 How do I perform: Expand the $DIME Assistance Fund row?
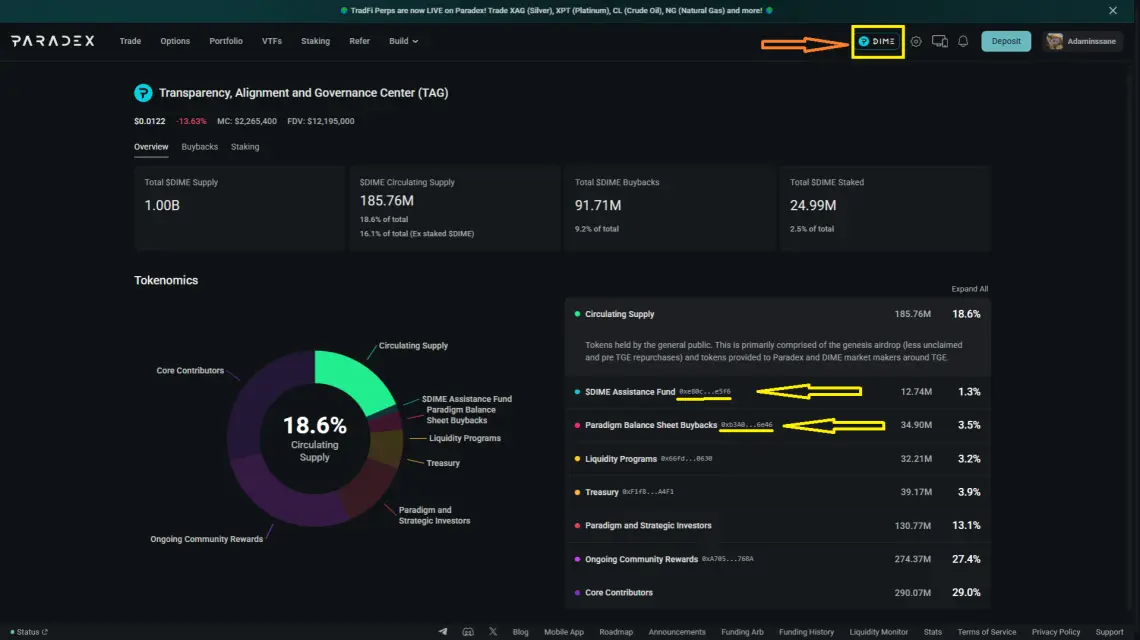778,392
